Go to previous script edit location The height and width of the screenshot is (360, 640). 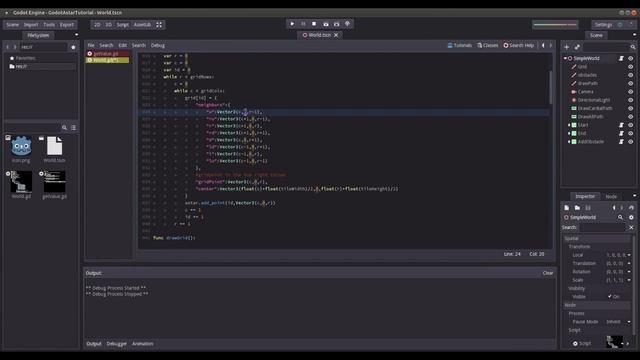pos(543,45)
